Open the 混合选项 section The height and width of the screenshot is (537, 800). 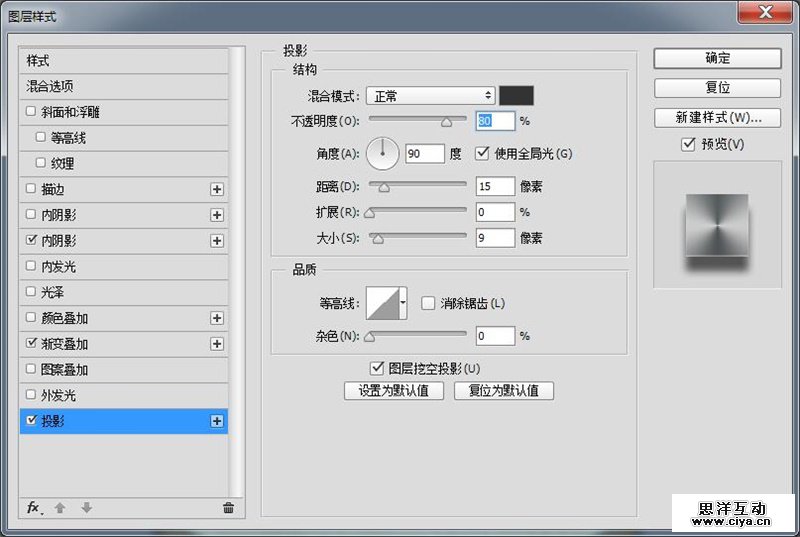coord(123,86)
